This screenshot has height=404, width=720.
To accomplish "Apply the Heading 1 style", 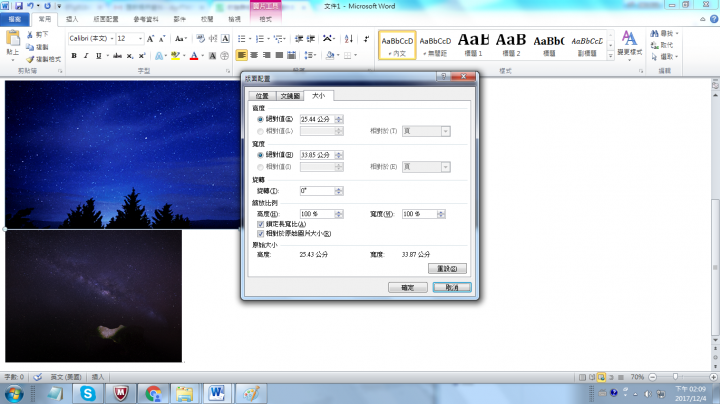I will (x=473, y=45).
